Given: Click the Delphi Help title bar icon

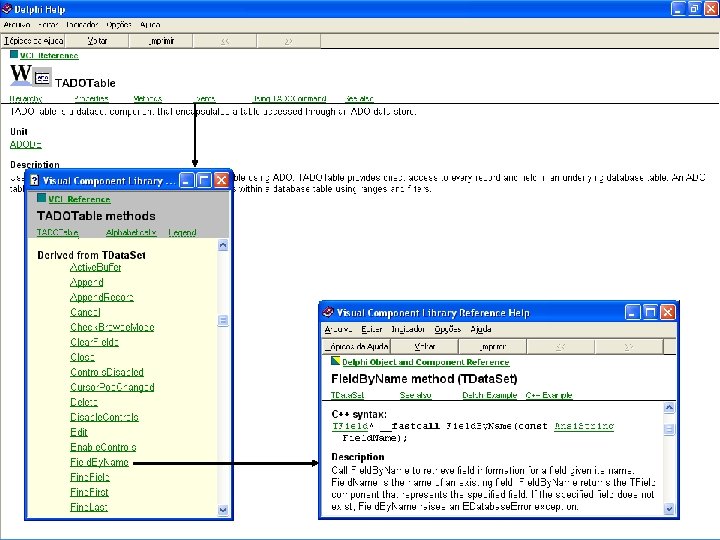Looking at the screenshot, I should point(8,7).
